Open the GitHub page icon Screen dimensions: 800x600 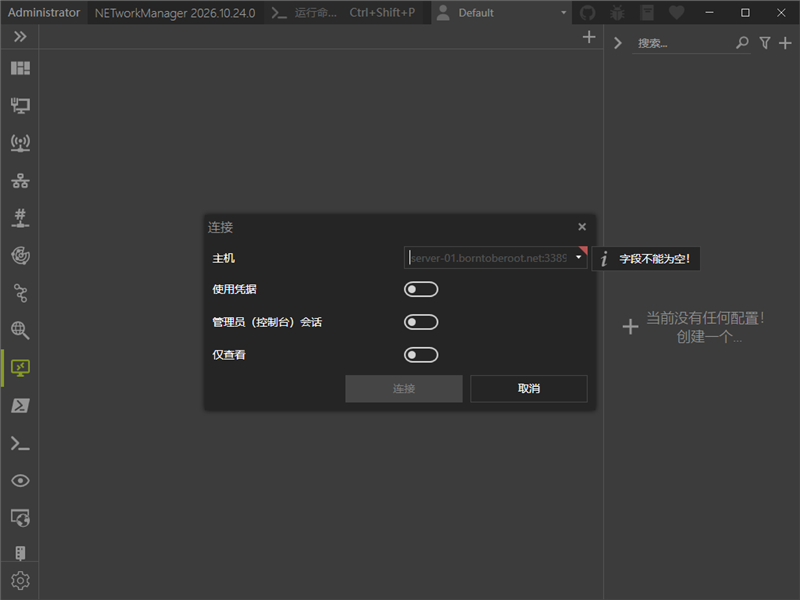[x=587, y=12]
